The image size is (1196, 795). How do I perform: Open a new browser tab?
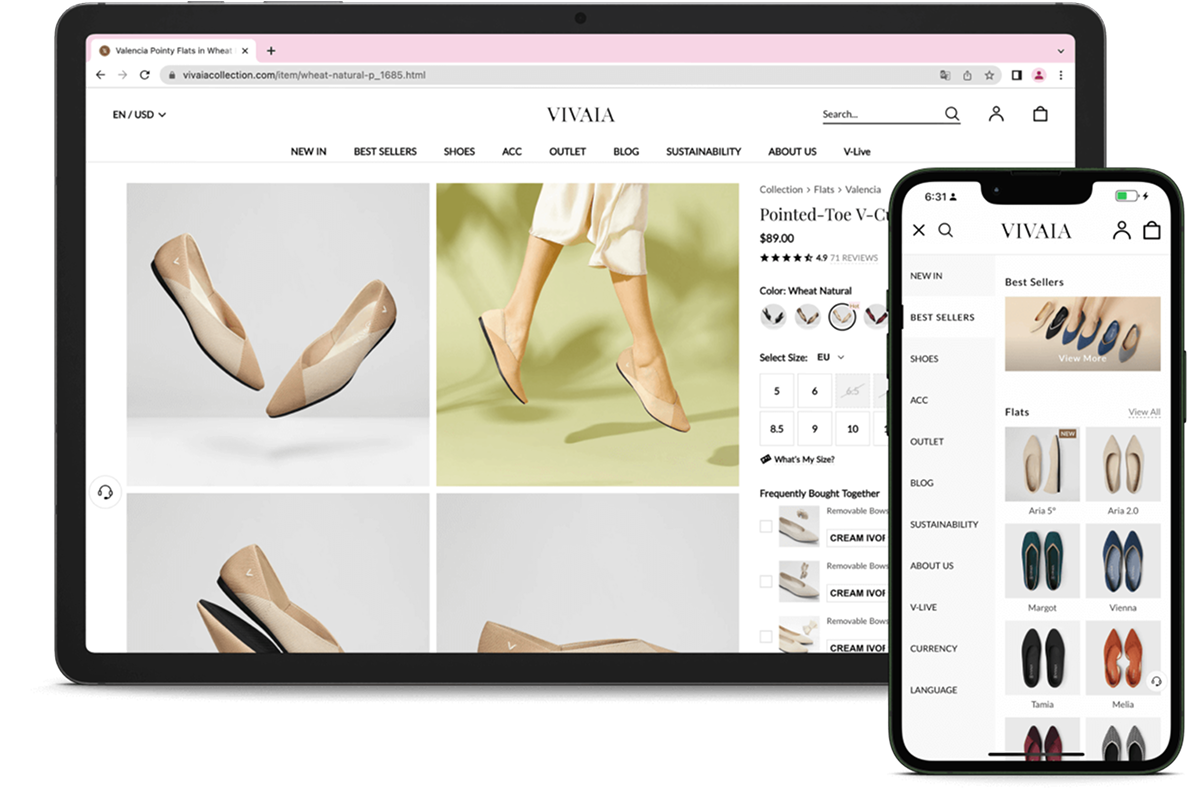point(271,51)
